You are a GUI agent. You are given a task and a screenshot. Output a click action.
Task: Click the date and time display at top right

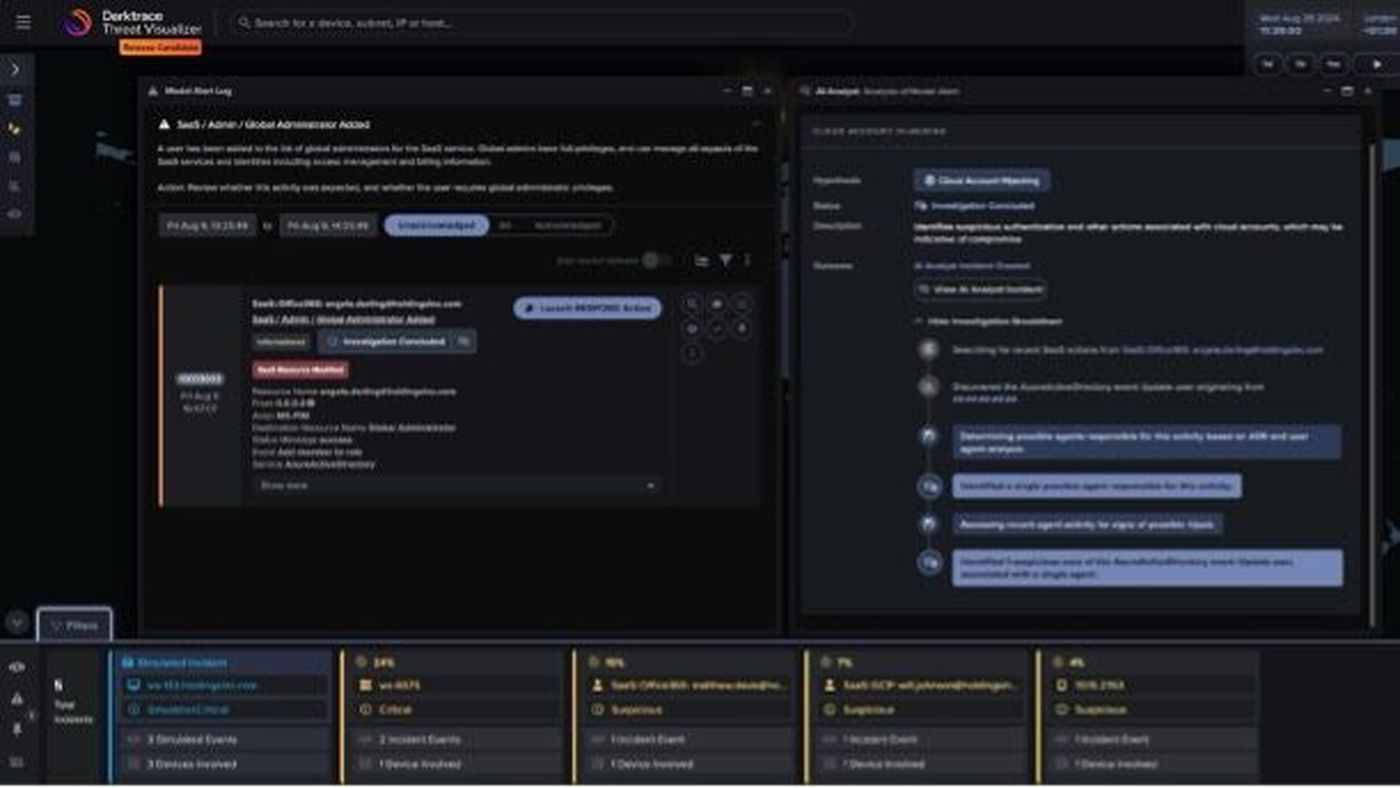click(x=1297, y=24)
